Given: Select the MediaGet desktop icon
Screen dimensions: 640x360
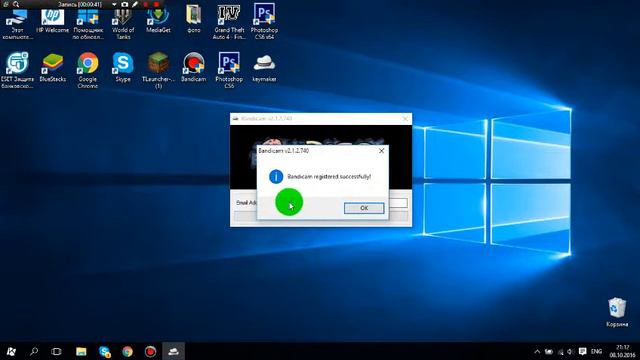Looking at the screenshot, I should tap(158, 20).
